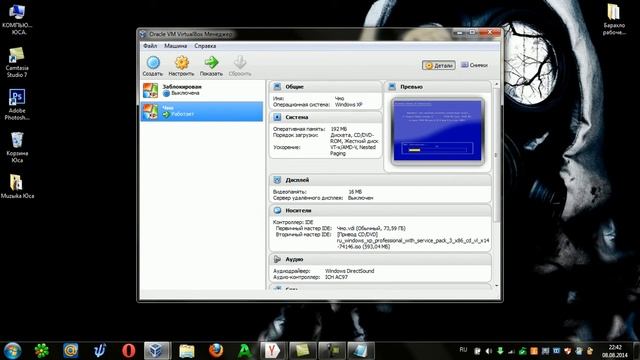
Task: Click the Показать green arrow icon
Action: point(211,62)
